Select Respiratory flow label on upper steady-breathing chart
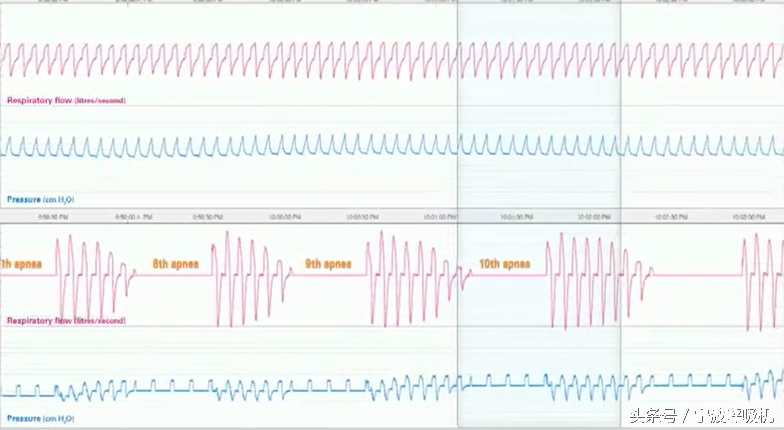 click(x=66, y=100)
